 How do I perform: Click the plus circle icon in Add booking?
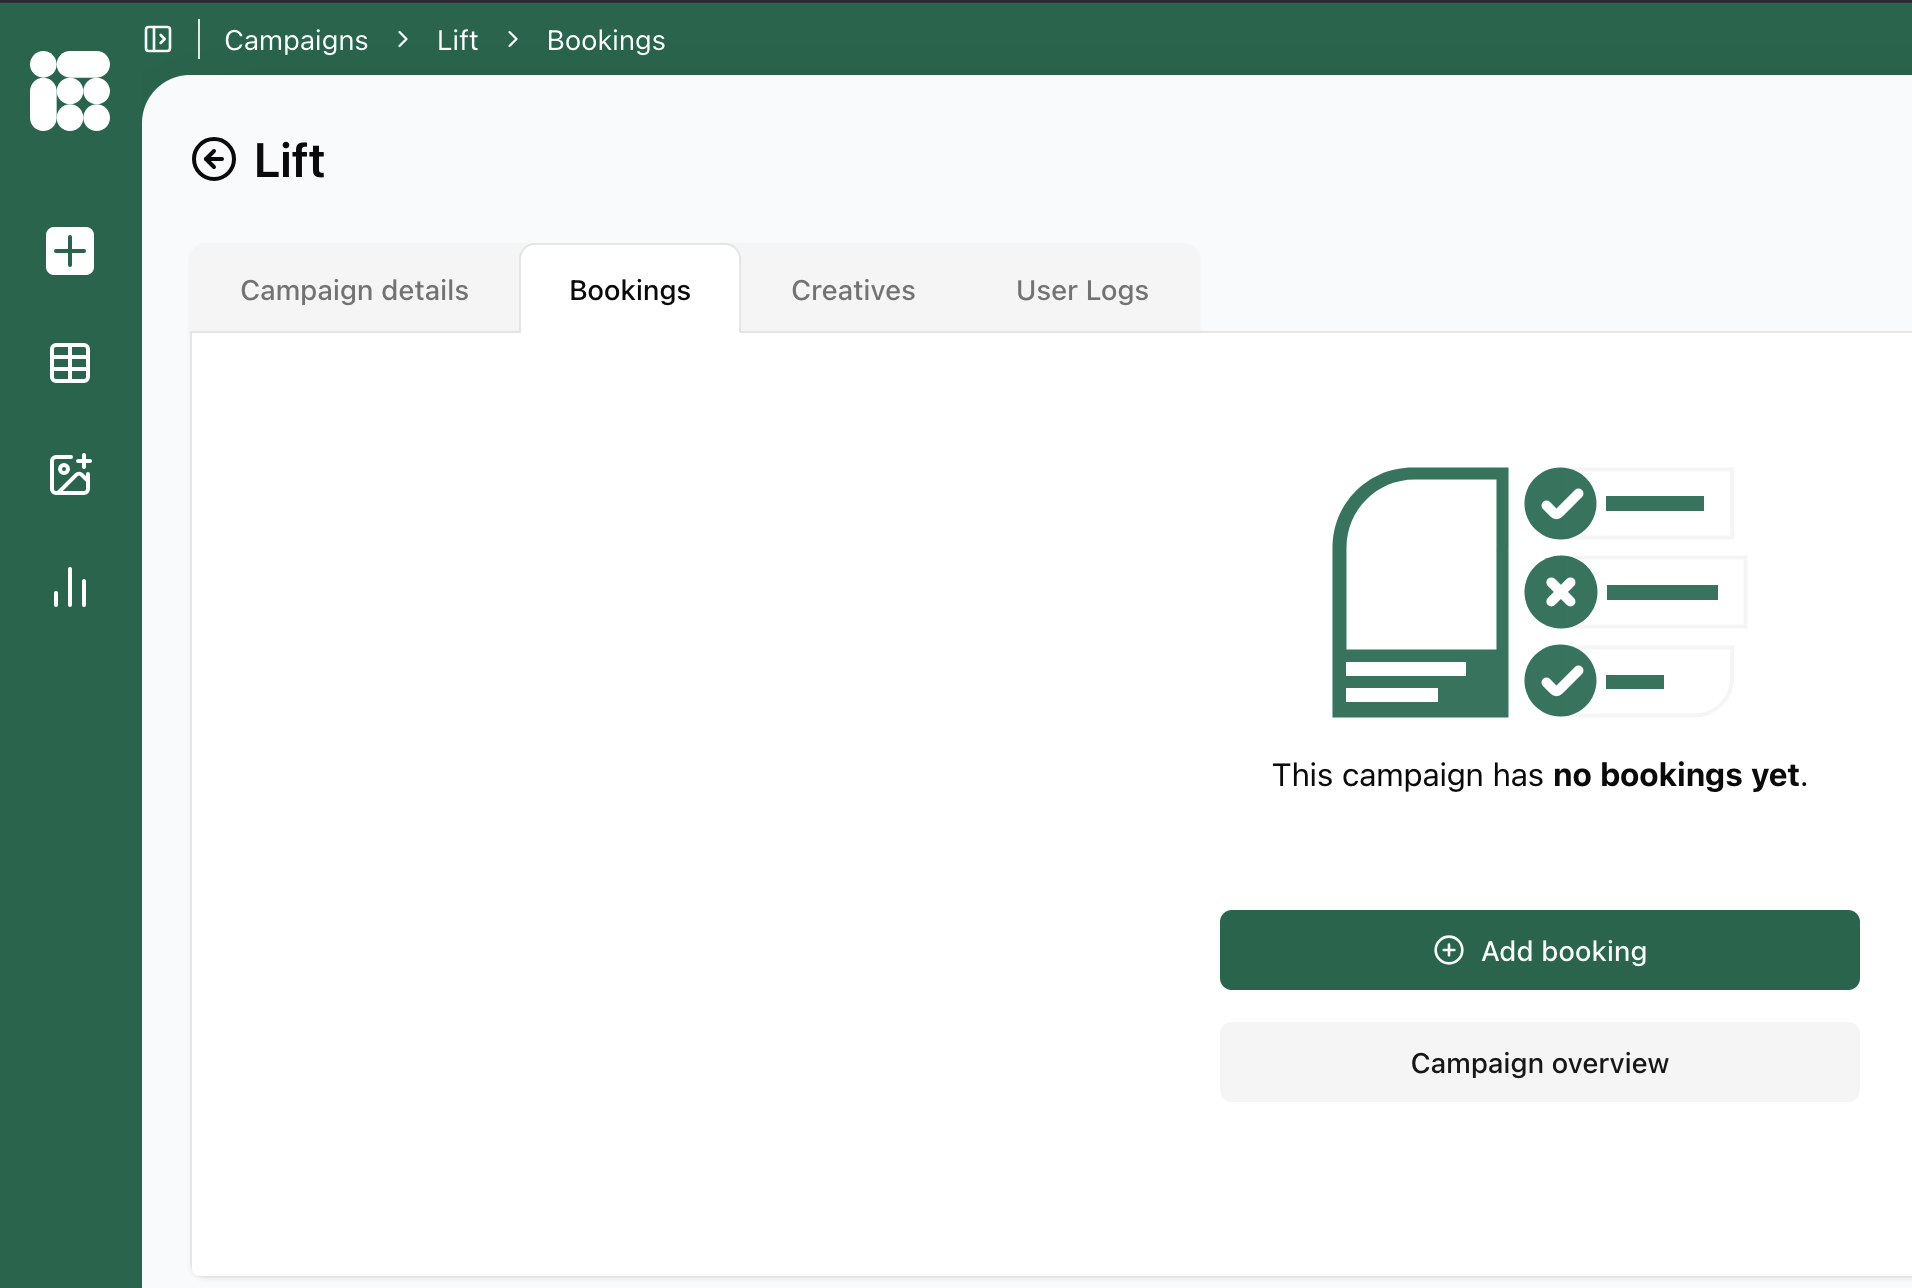point(1448,950)
